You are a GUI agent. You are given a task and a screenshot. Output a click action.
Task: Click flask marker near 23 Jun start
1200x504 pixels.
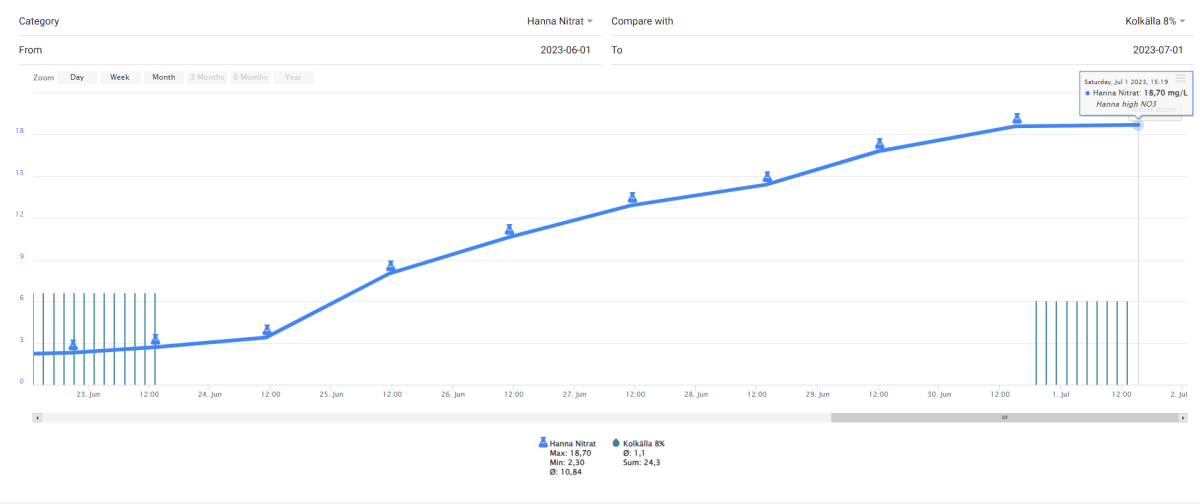[x=73, y=345]
